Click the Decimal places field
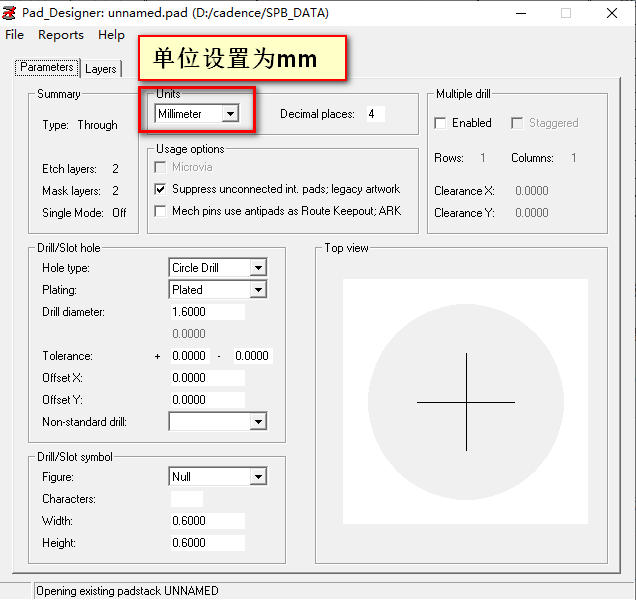636x600 pixels. [374, 114]
